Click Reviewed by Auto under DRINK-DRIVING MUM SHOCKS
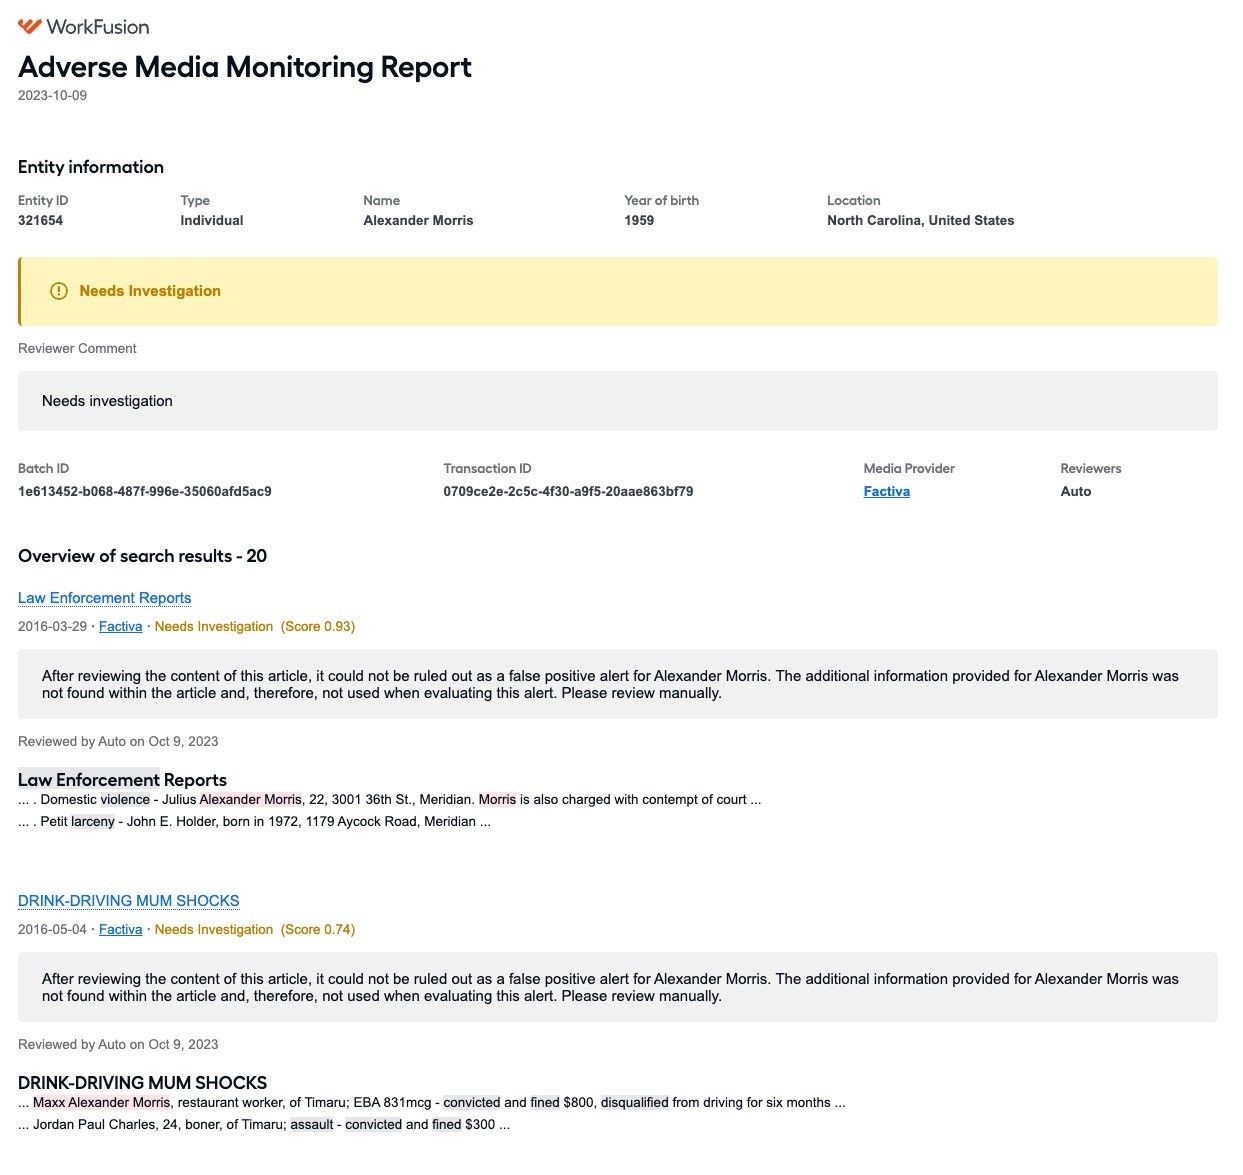Viewport: 1243px width, 1175px height. pos(118,1044)
